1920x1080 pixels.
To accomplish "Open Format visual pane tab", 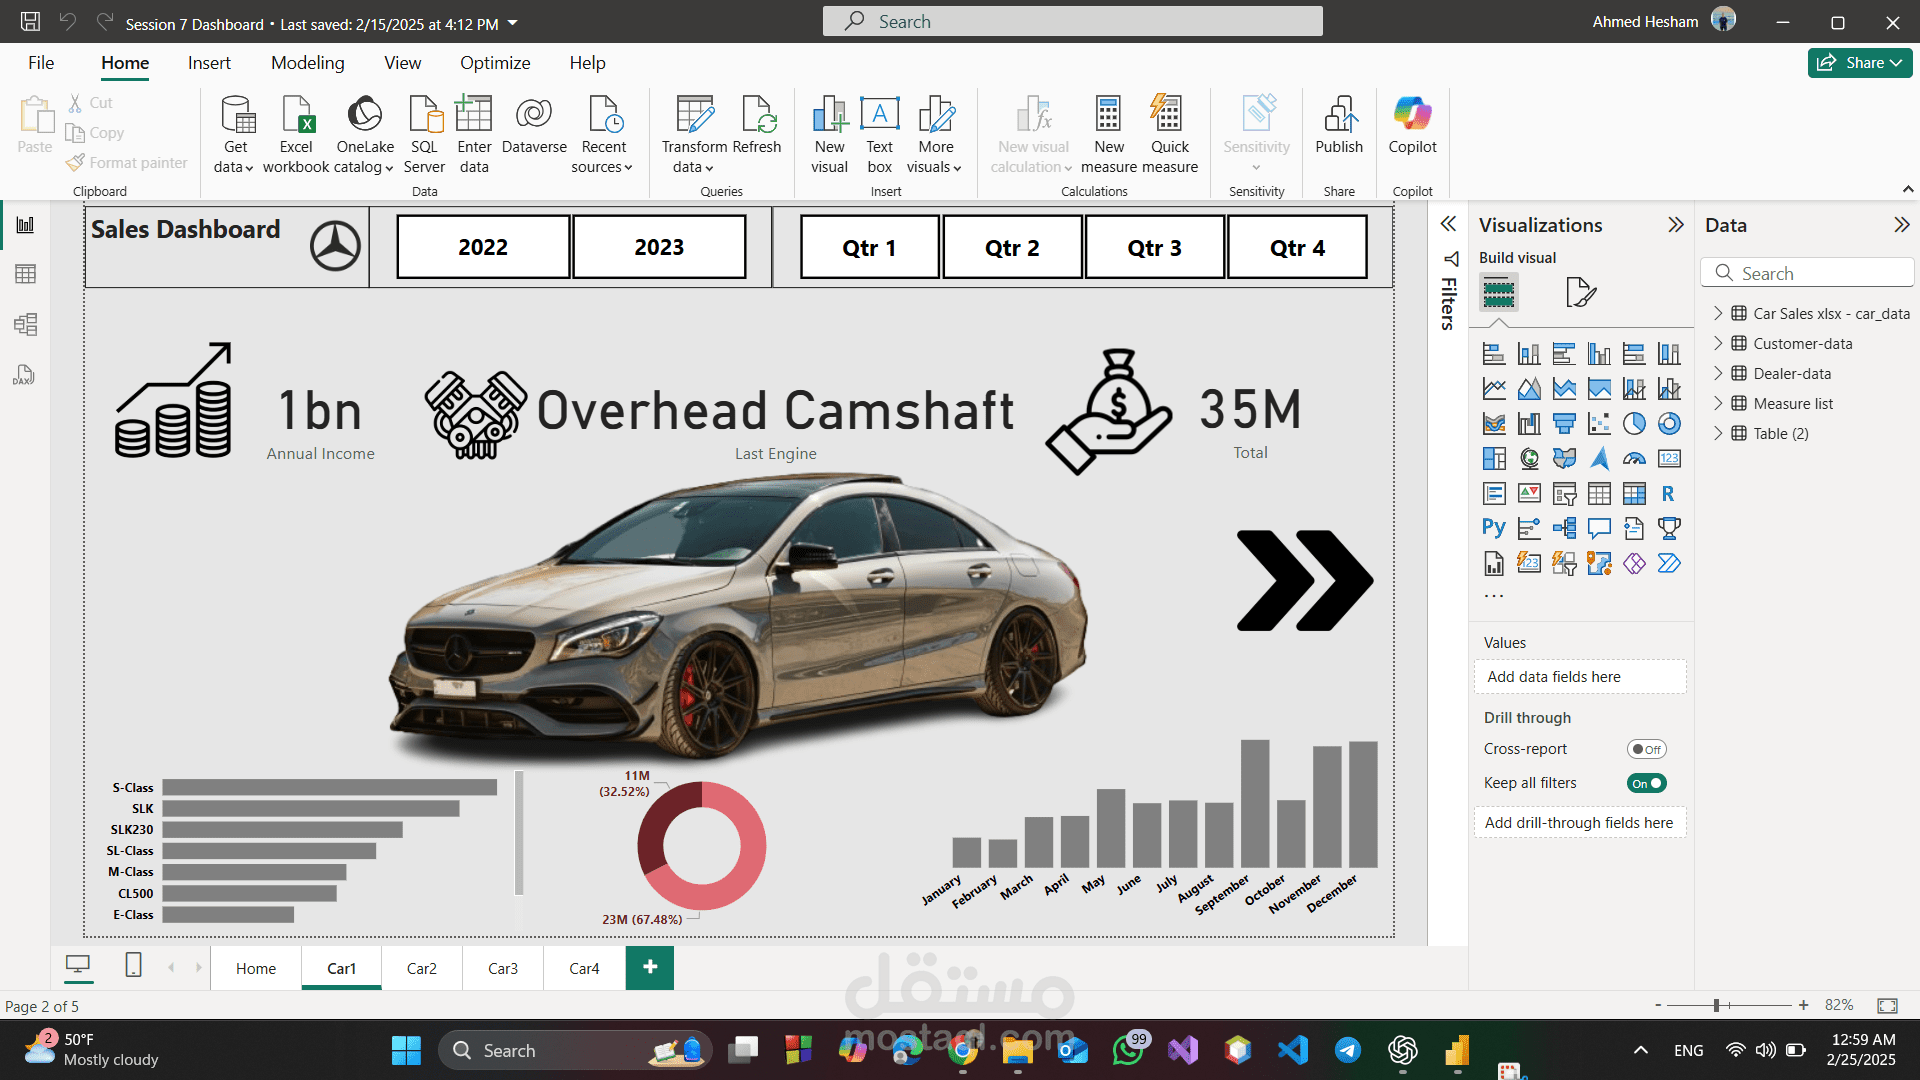I will (1581, 293).
